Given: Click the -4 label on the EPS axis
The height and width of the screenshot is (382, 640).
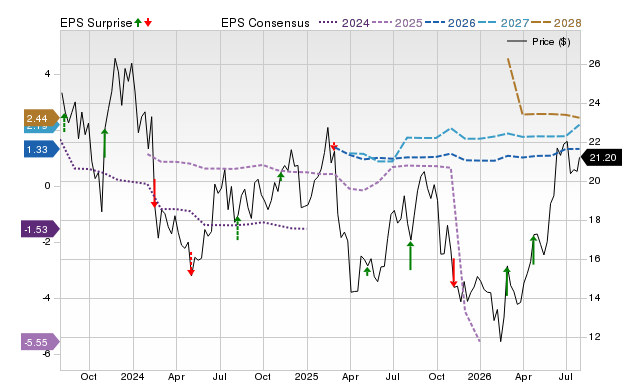Looking at the screenshot, I should pyautogui.click(x=46, y=298).
